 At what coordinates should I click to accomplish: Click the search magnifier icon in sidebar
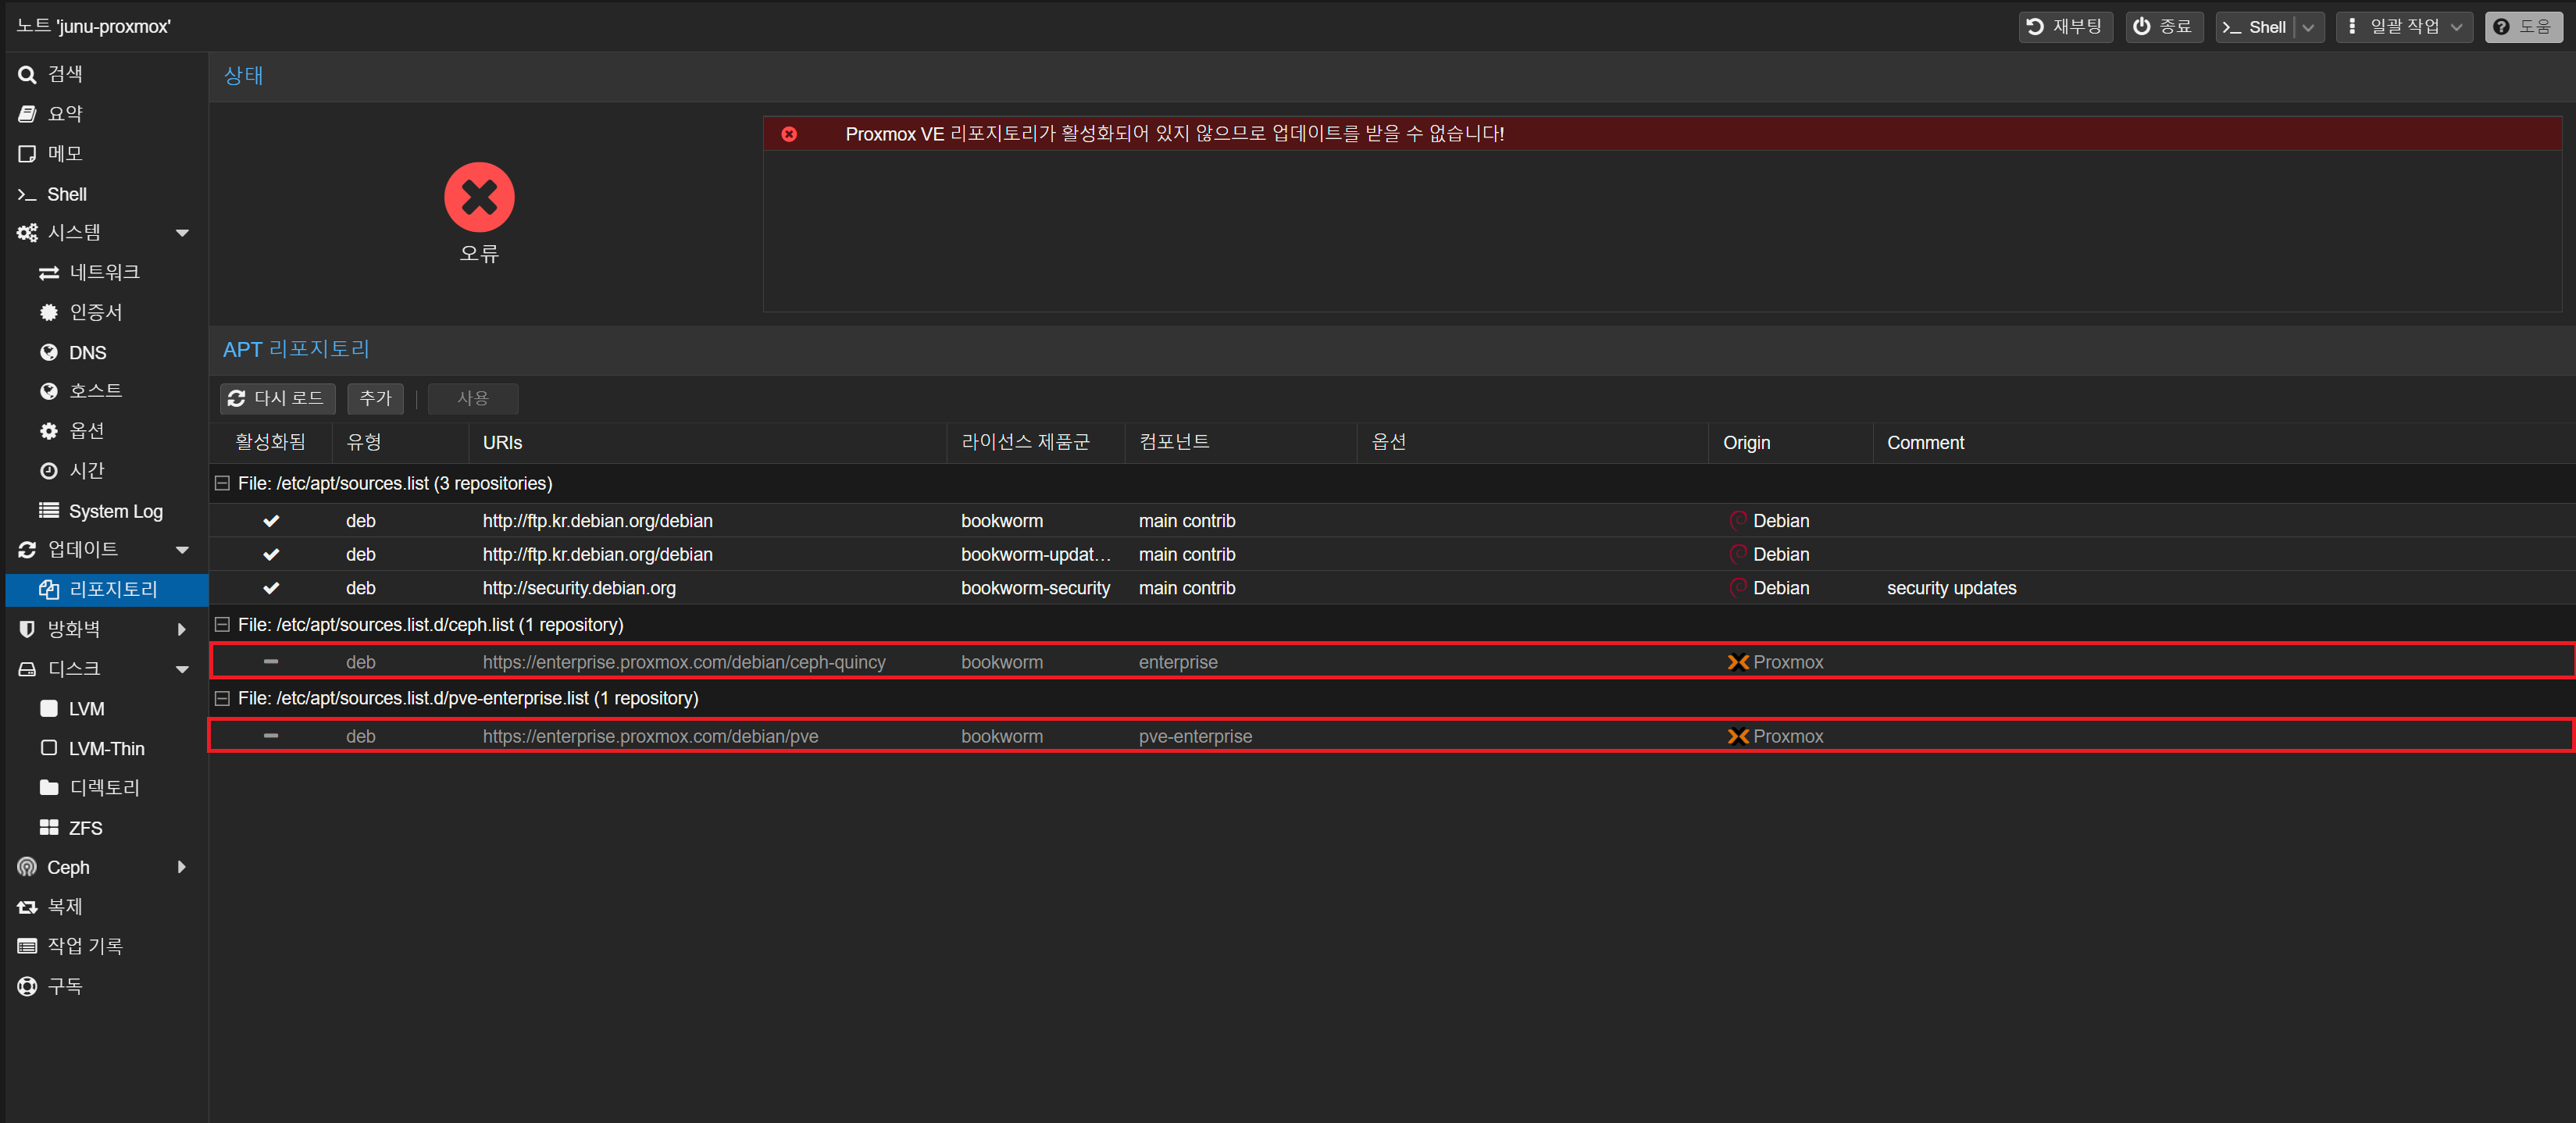[27, 75]
